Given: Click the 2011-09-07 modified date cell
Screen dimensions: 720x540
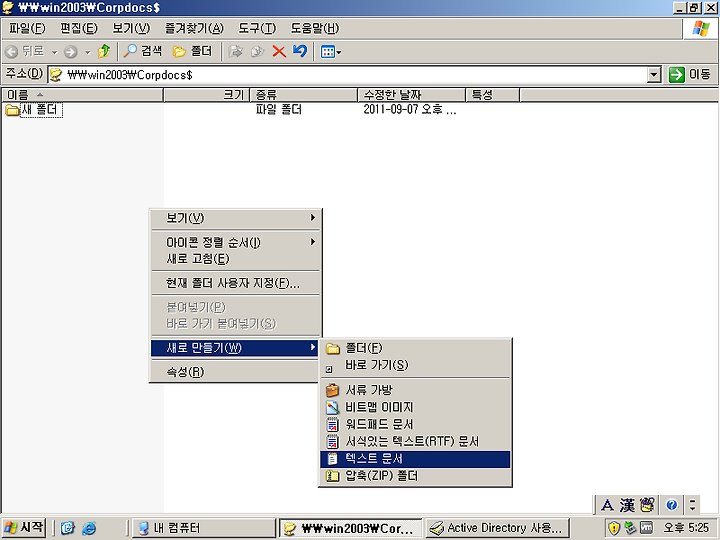Looking at the screenshot, I should [410, 110].
